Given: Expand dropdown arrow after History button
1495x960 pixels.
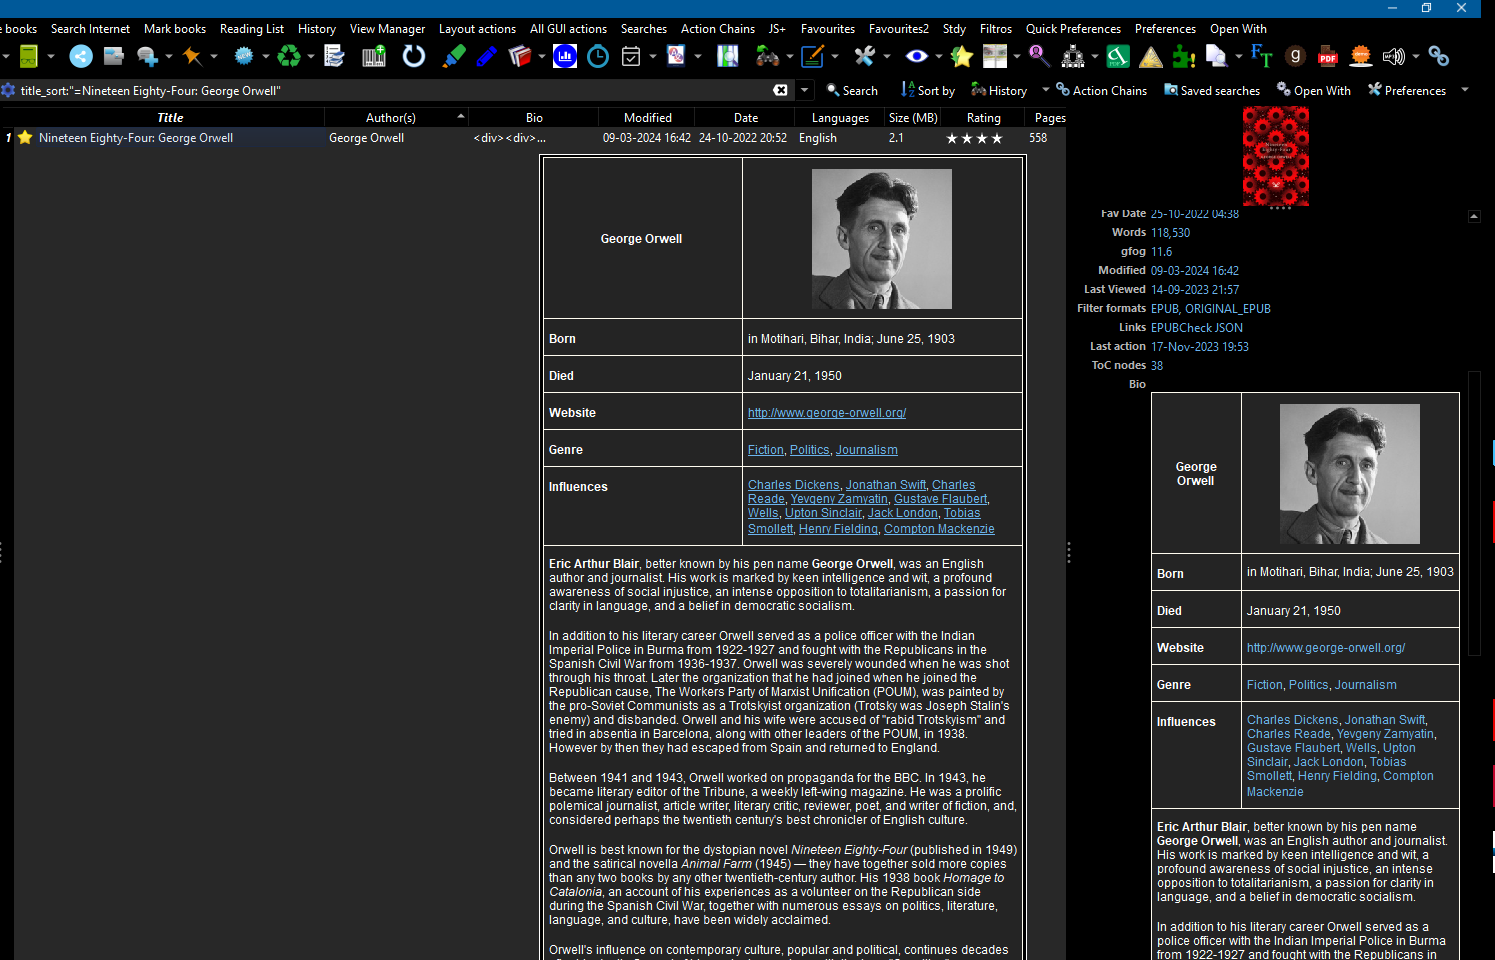Looking at the screenshot, I should coord(1046,90).
